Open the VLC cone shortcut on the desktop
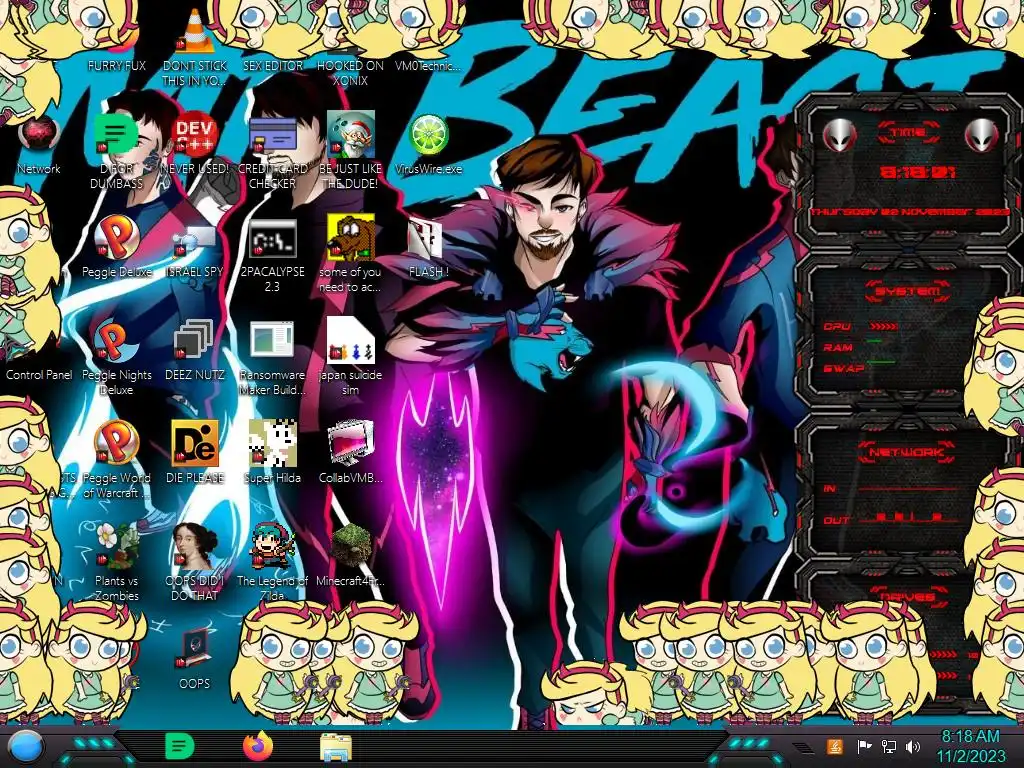The width and height of the screenshot is (1024, 768). [x=195, y=33]
